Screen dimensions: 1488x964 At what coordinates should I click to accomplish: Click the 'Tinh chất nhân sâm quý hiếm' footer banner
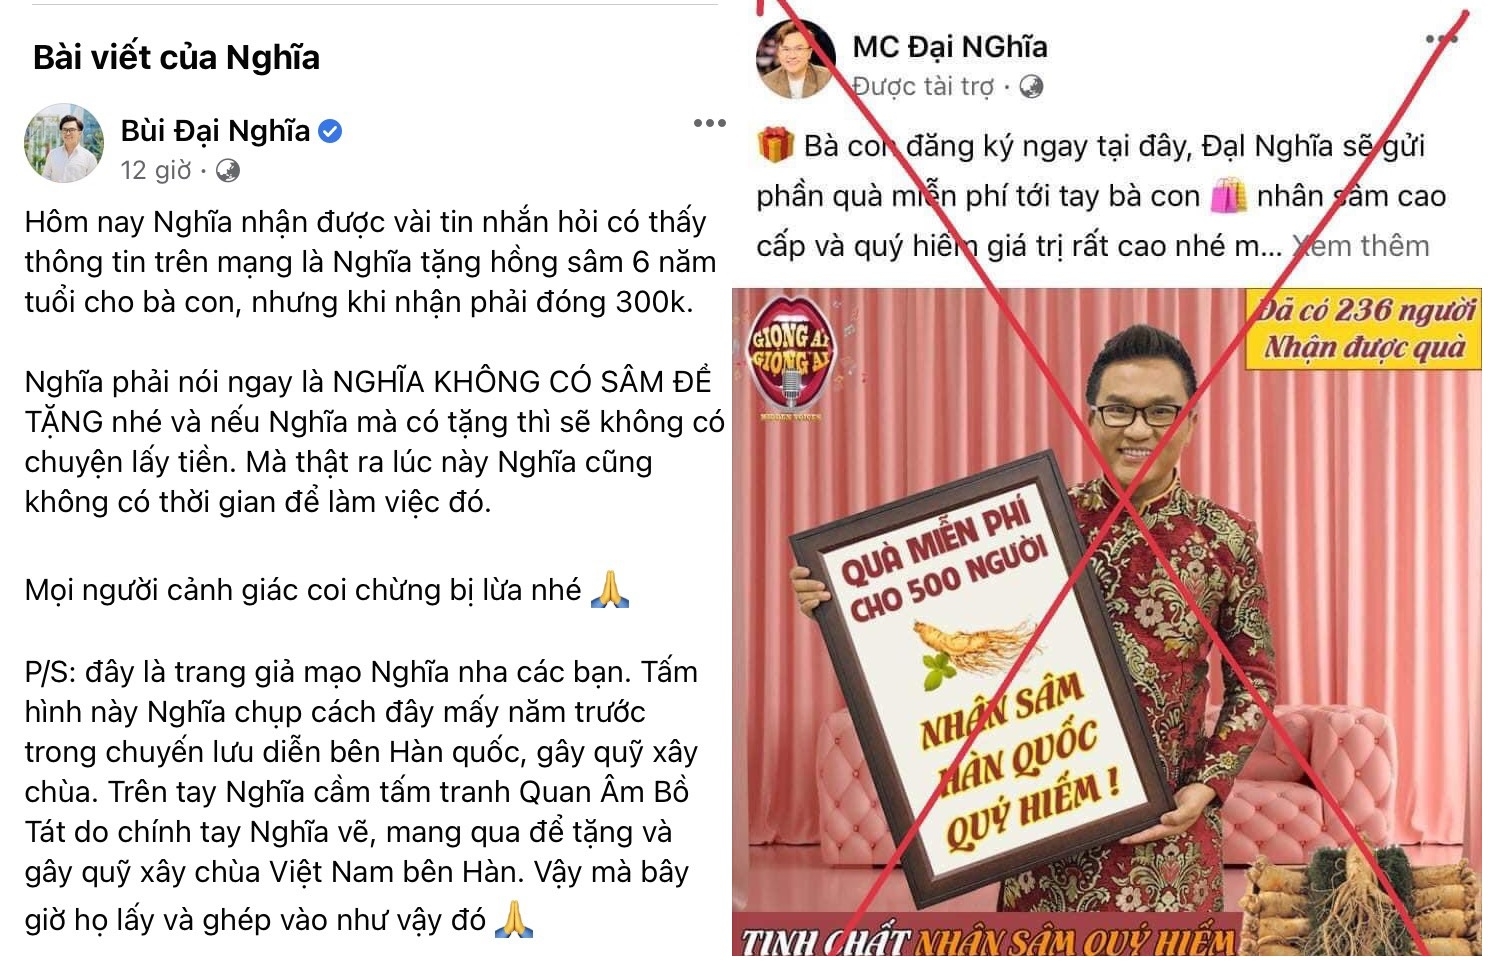pos(988,941)
